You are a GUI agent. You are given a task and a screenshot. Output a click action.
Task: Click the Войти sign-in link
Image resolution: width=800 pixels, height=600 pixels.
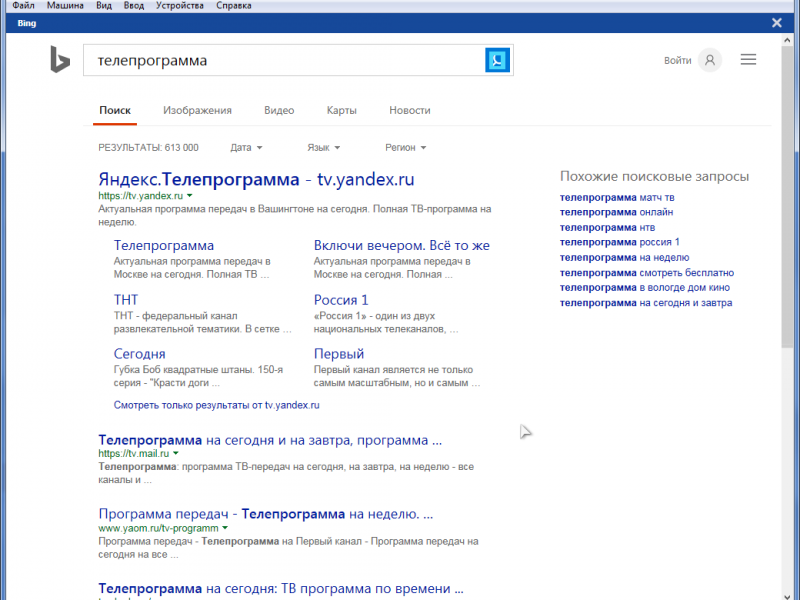(x=678, y=60)
